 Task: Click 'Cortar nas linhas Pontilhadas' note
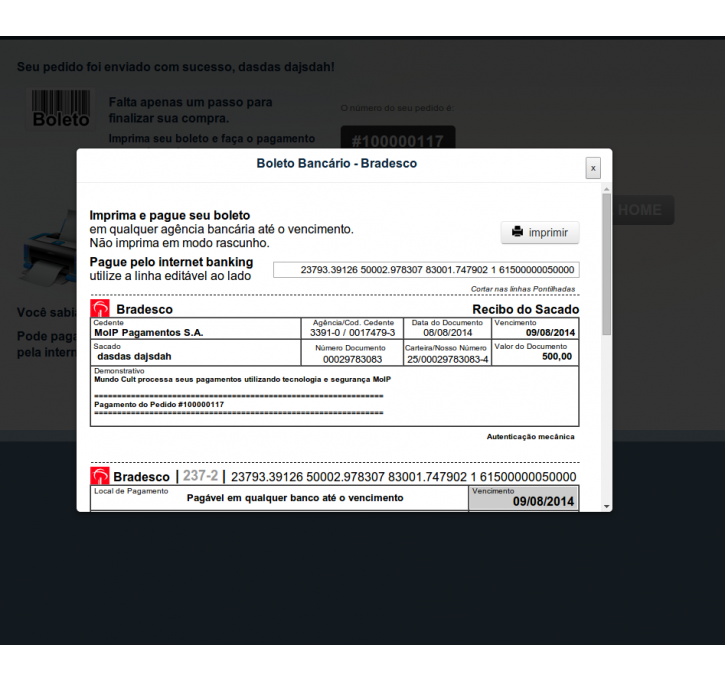pyautogui.click(x=522, y=289)
